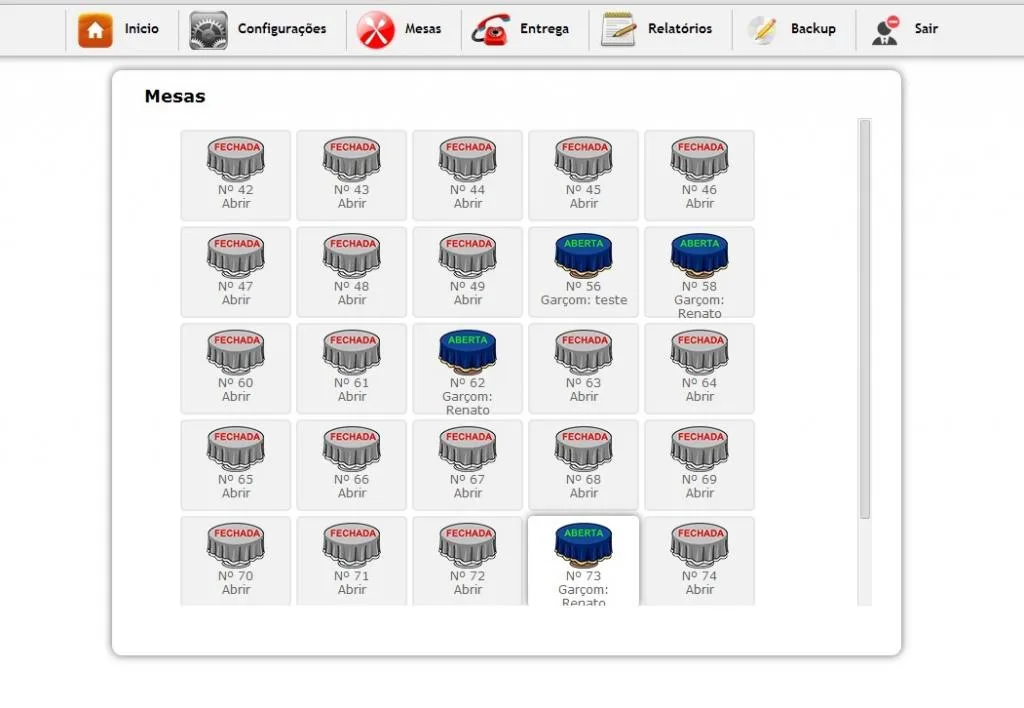
Task: Click the red Mesas fork-and-knife icon
Action: 376,30
